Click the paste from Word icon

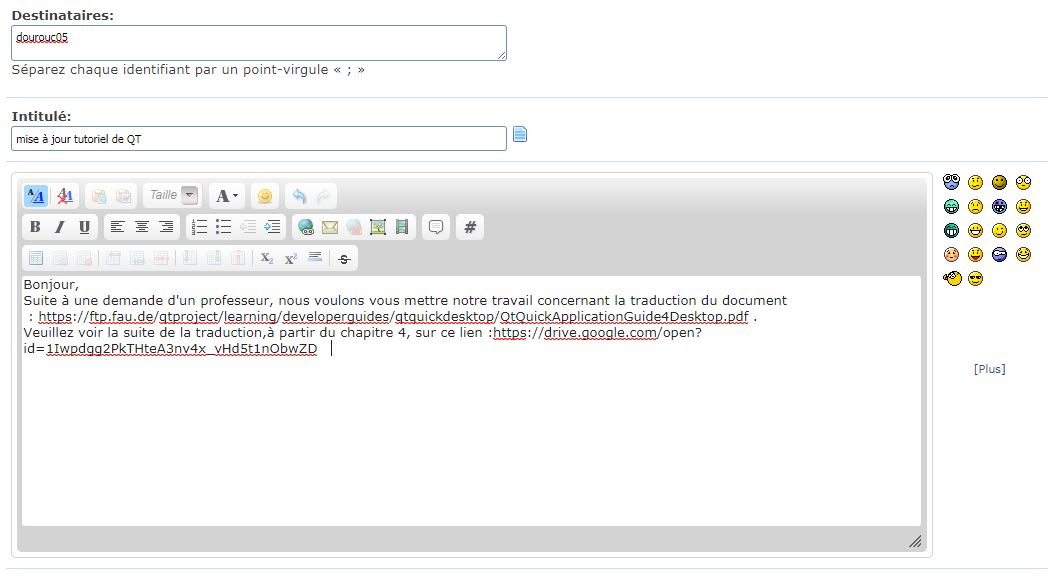[123, 196]
